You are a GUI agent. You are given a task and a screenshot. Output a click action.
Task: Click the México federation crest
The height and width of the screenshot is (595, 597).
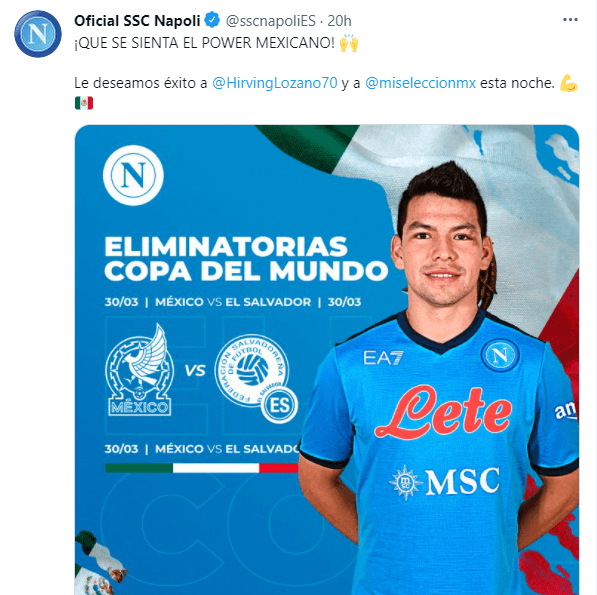click(140, 370)
